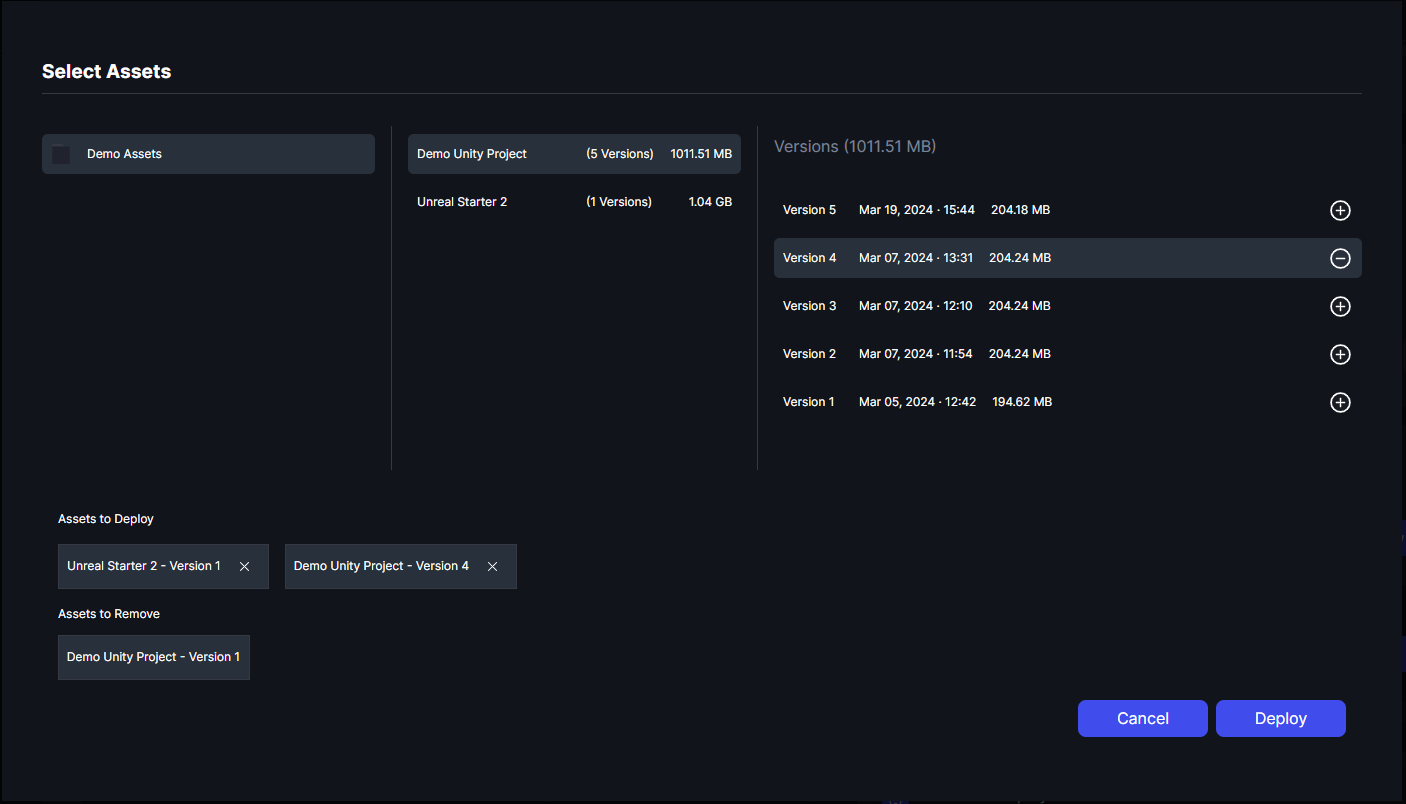Select the Version 3 row label
This screenshot has width=1406, height=804.
pyautogui.click(x=809, y=306)
